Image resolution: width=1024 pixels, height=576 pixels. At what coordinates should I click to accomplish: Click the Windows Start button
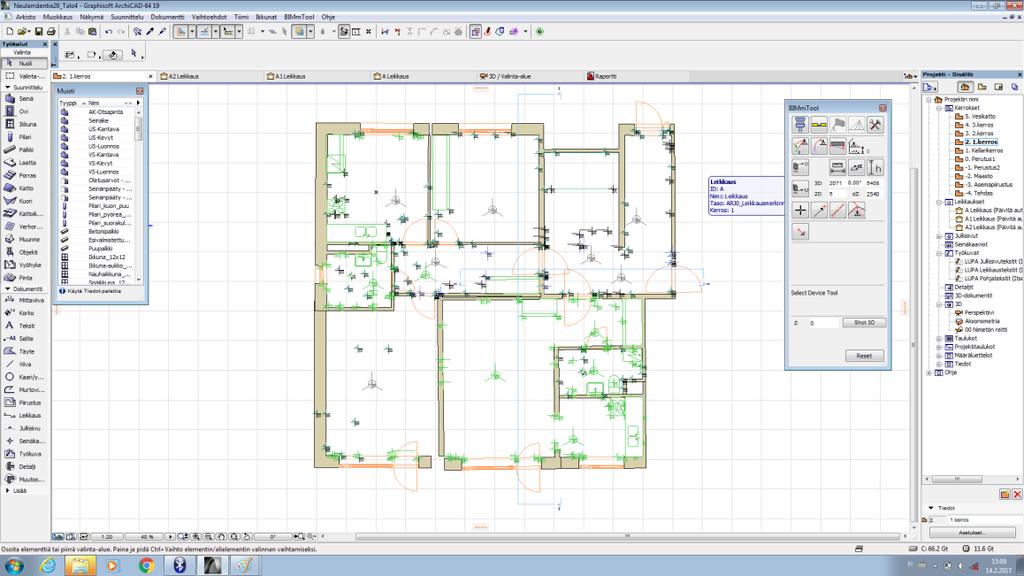click(x=14, y=566)
